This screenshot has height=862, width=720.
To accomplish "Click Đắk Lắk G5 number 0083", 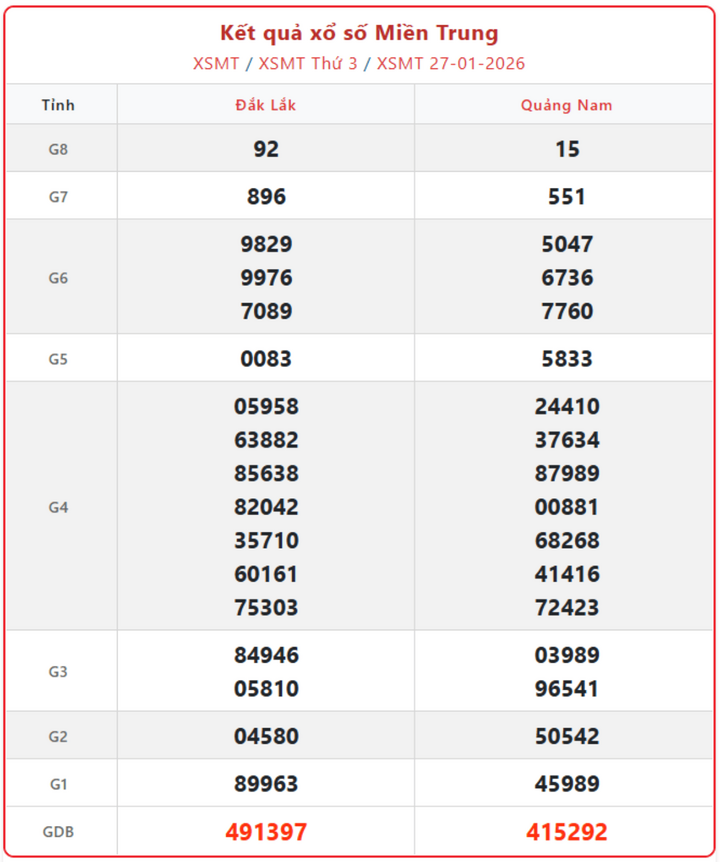I will tap(266, 358).
